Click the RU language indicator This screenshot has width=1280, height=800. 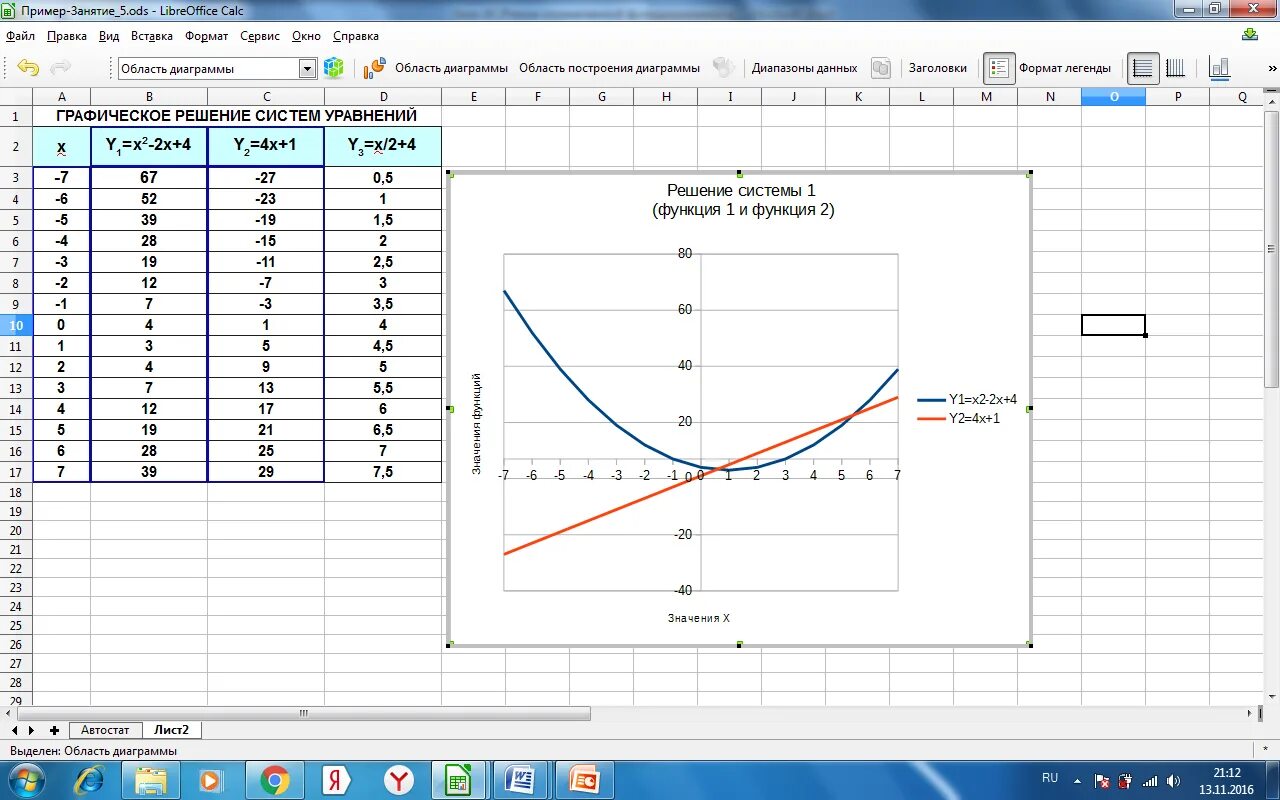1050,777
